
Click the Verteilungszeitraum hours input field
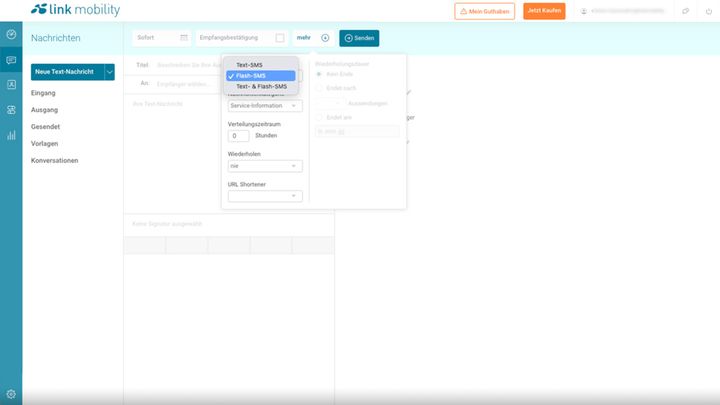238,136
